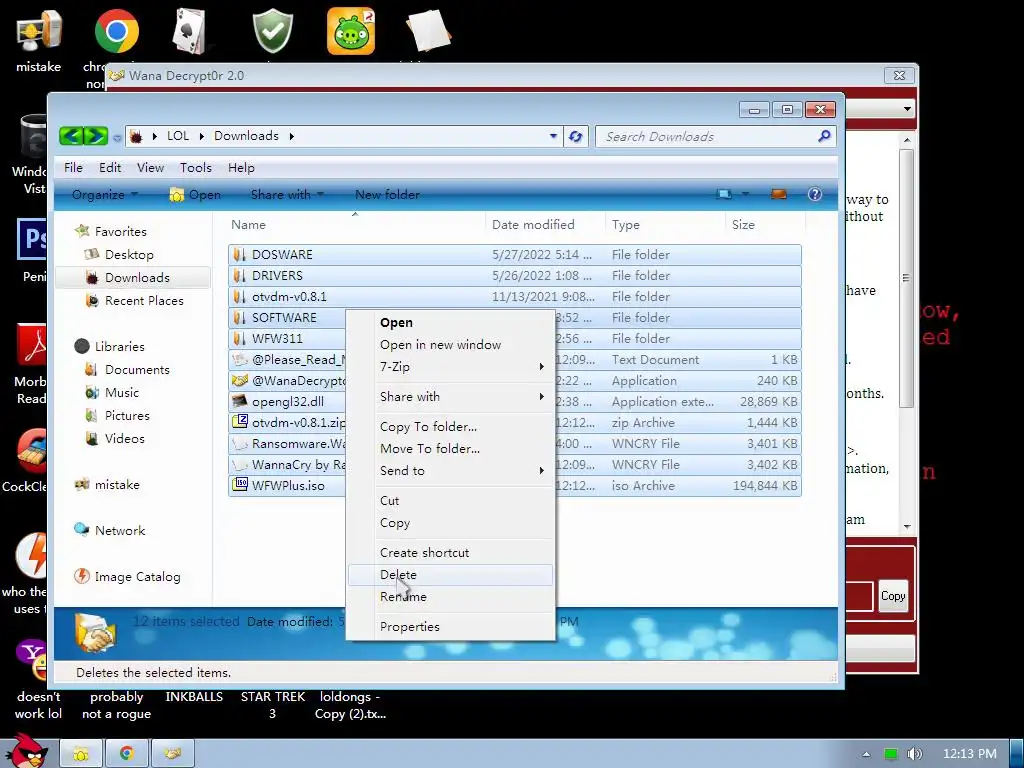1024x768 pixels.
Task: Open the Tools menu
Action: pyautogui.click(x=196, y=167)
